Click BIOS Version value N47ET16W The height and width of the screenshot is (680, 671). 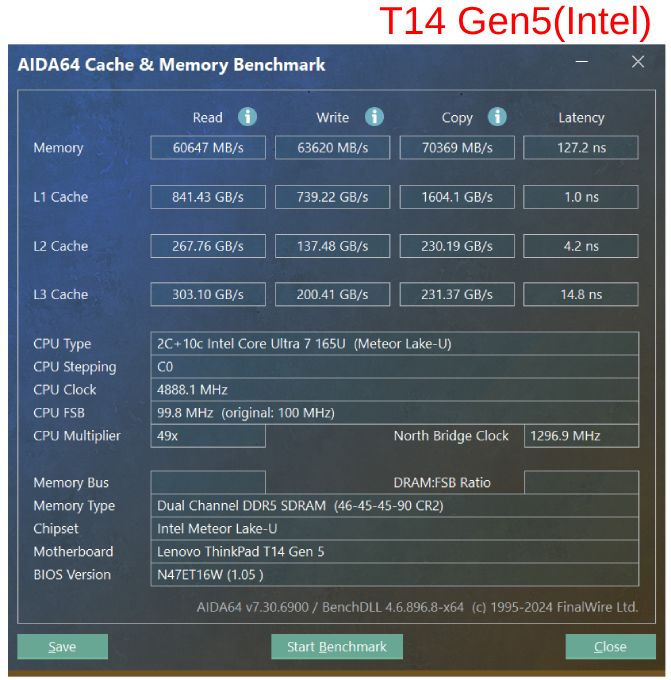(x=395, y=575)
